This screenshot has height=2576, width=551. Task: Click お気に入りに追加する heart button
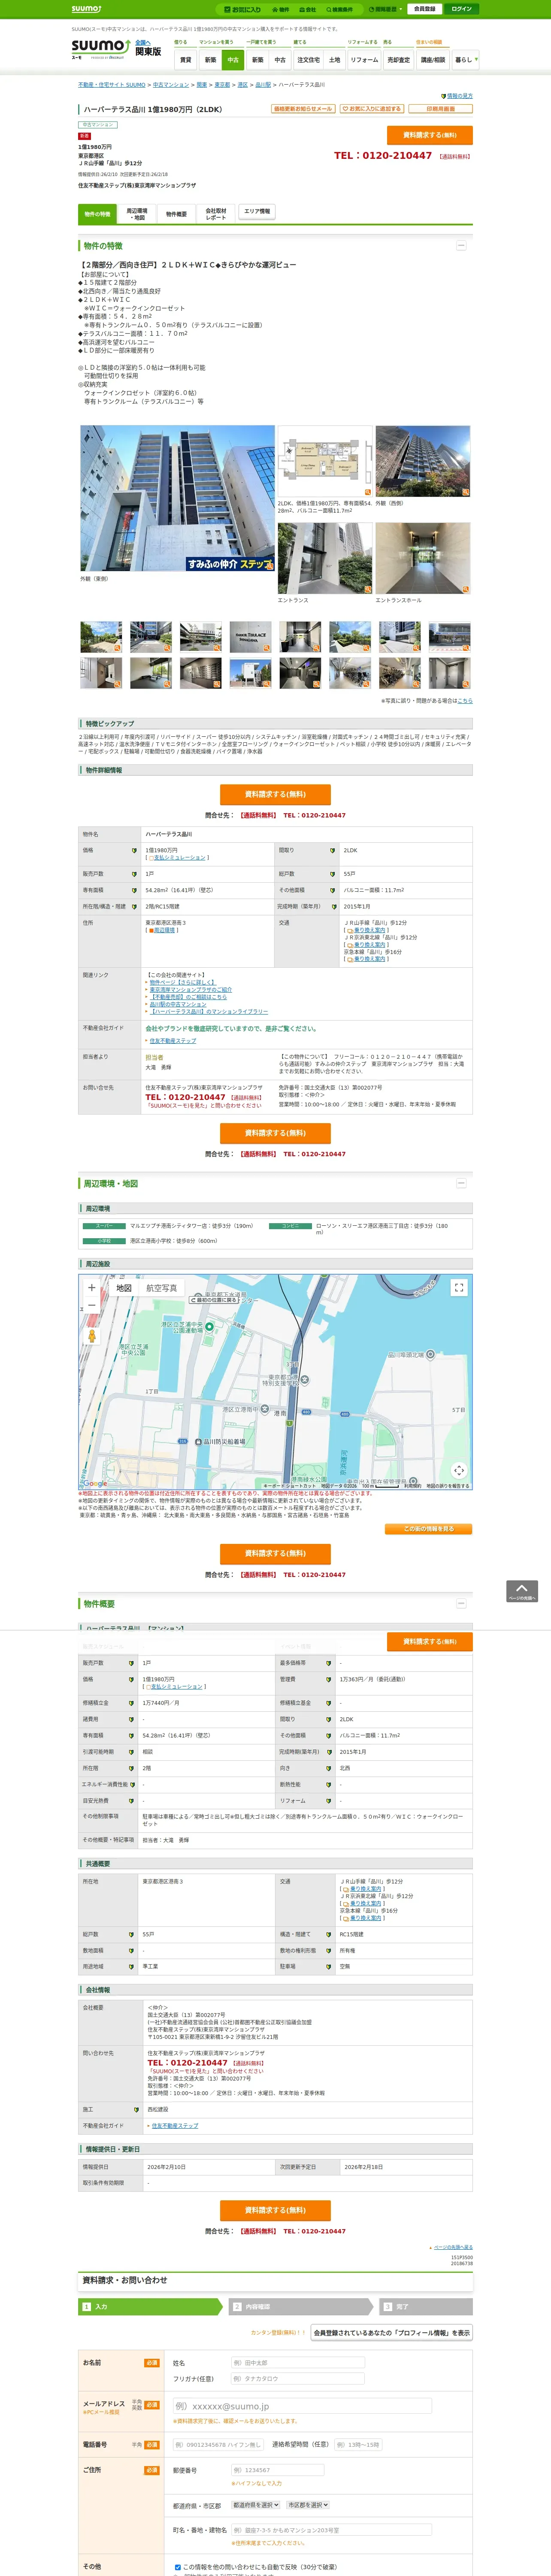click(x=371, y=109)
